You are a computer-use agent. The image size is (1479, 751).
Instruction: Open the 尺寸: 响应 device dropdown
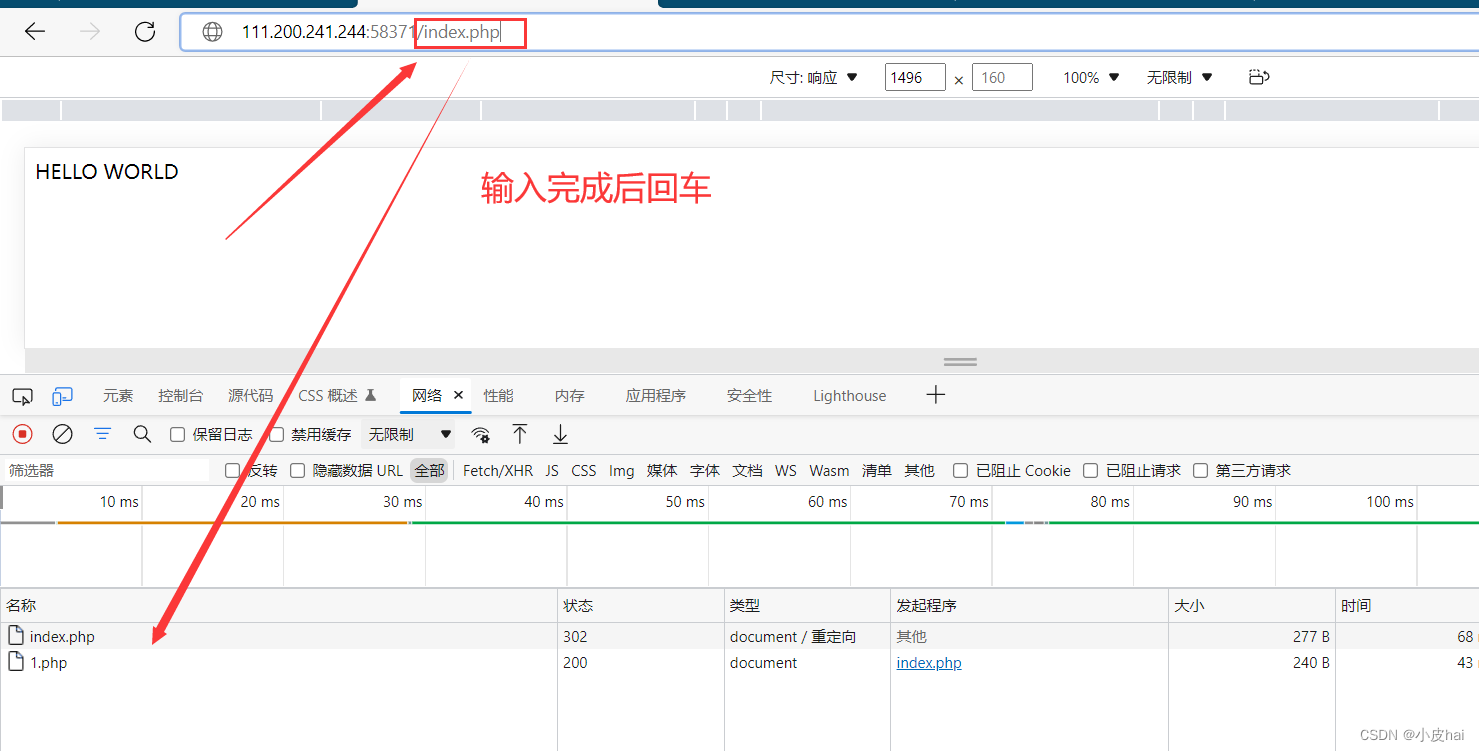coord(814,77)
